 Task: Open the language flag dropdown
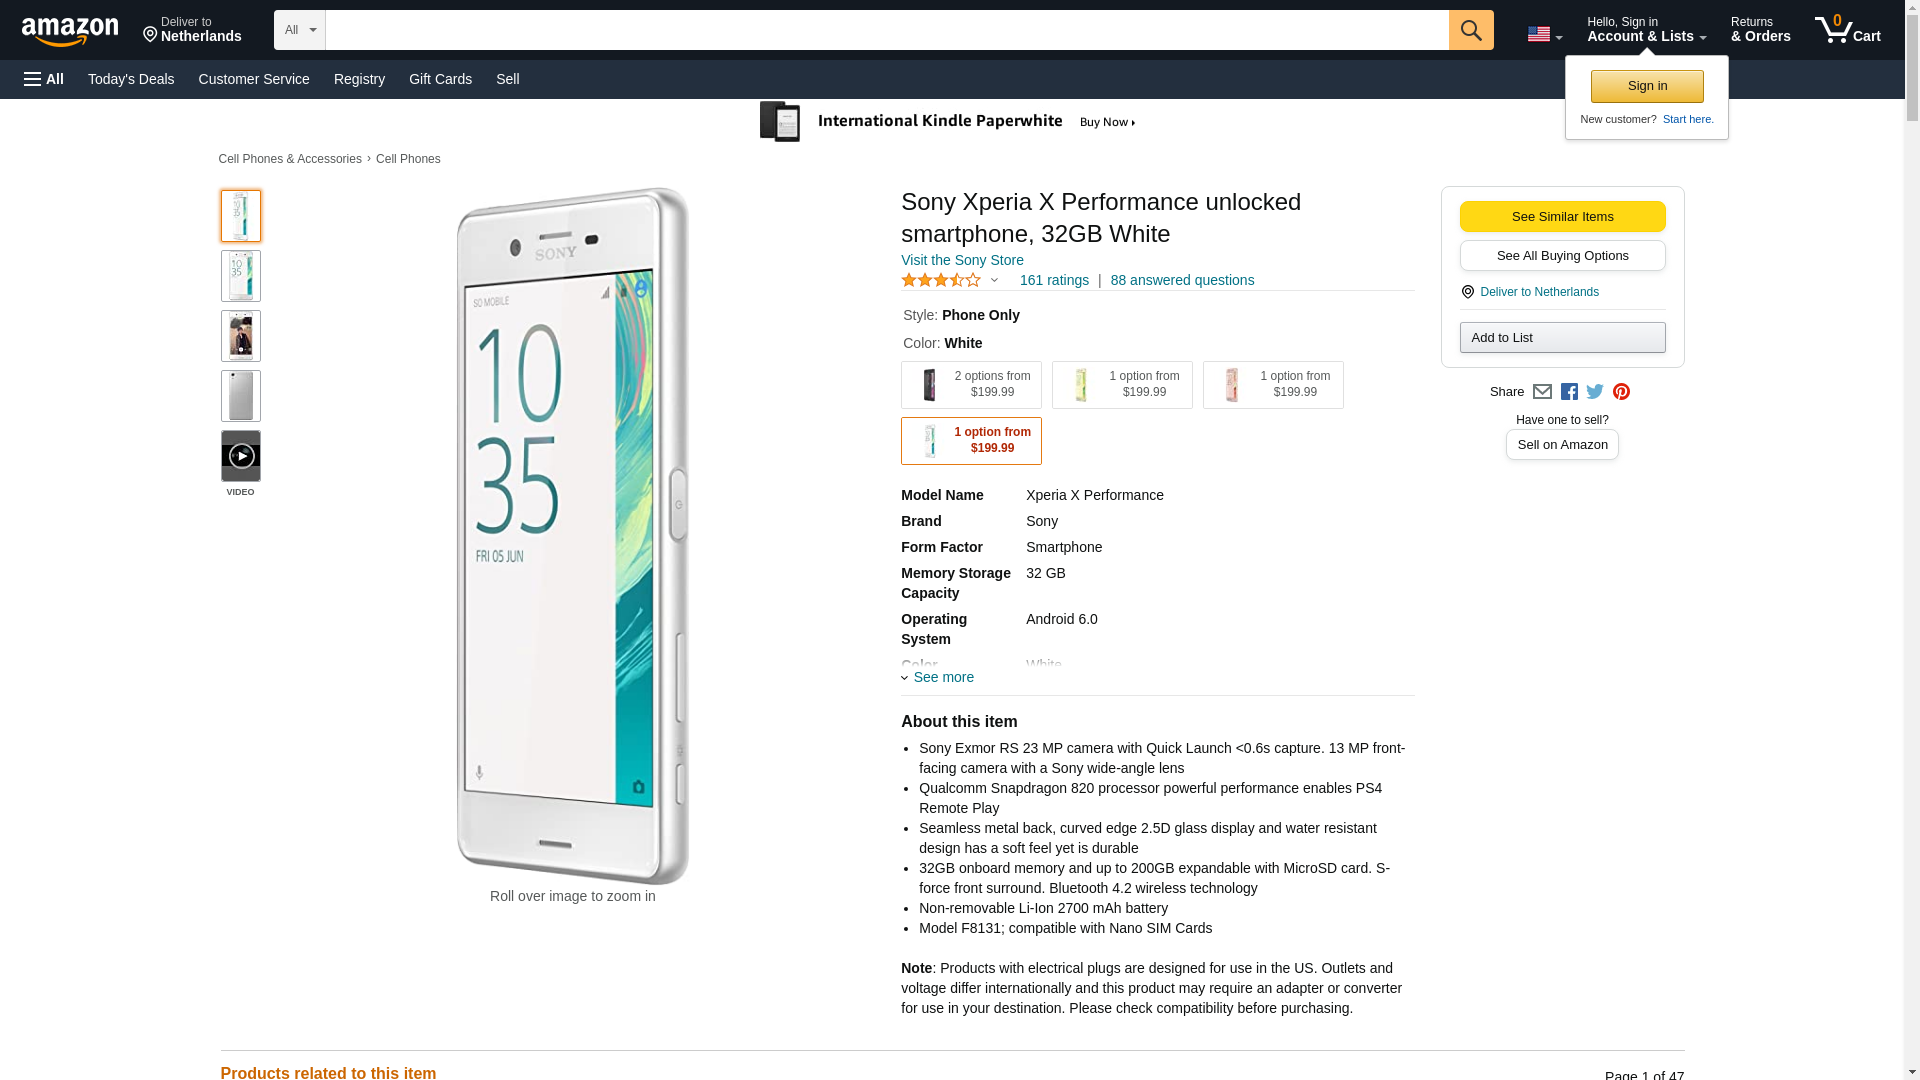(1544, 34)
